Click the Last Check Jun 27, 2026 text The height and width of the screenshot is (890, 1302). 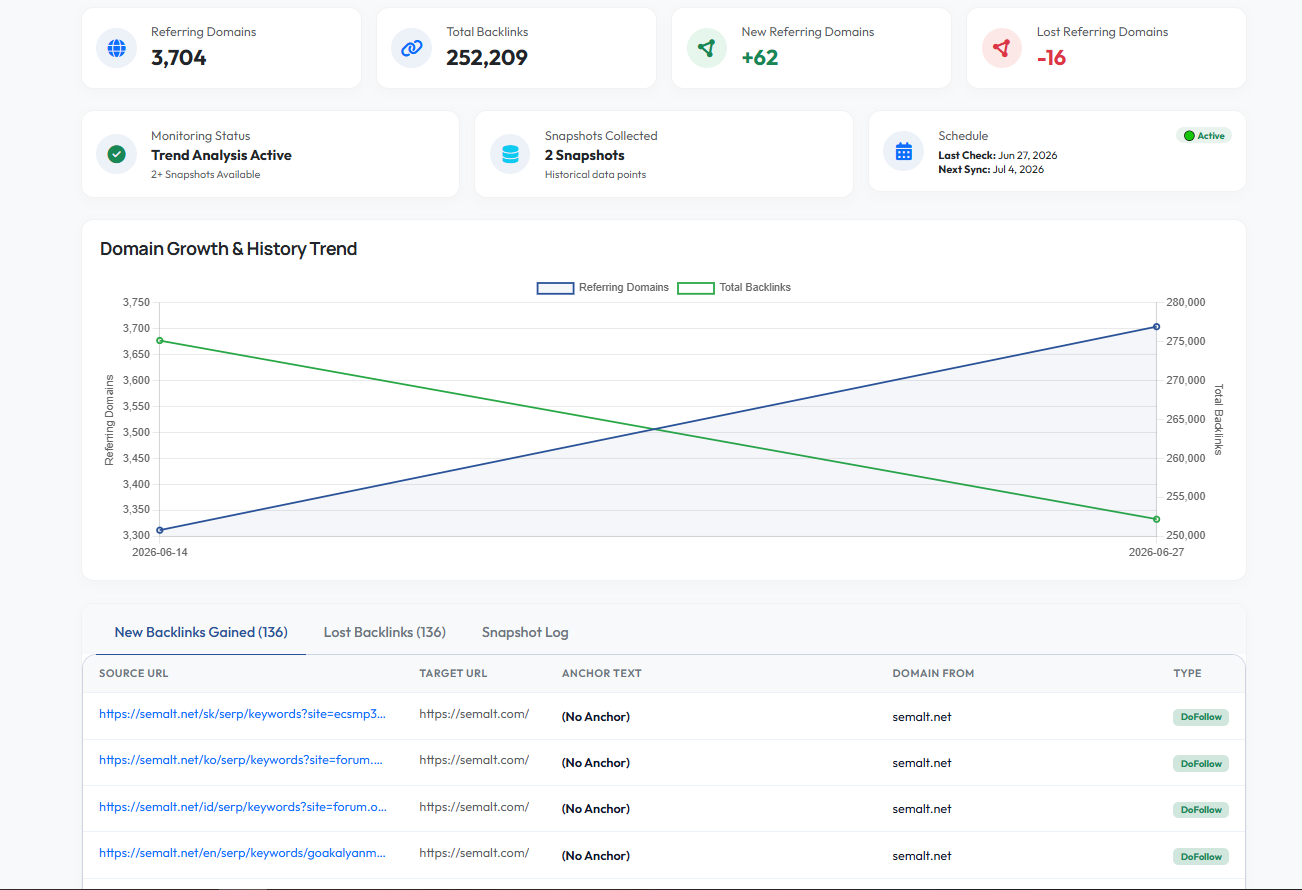click(998, 155)
